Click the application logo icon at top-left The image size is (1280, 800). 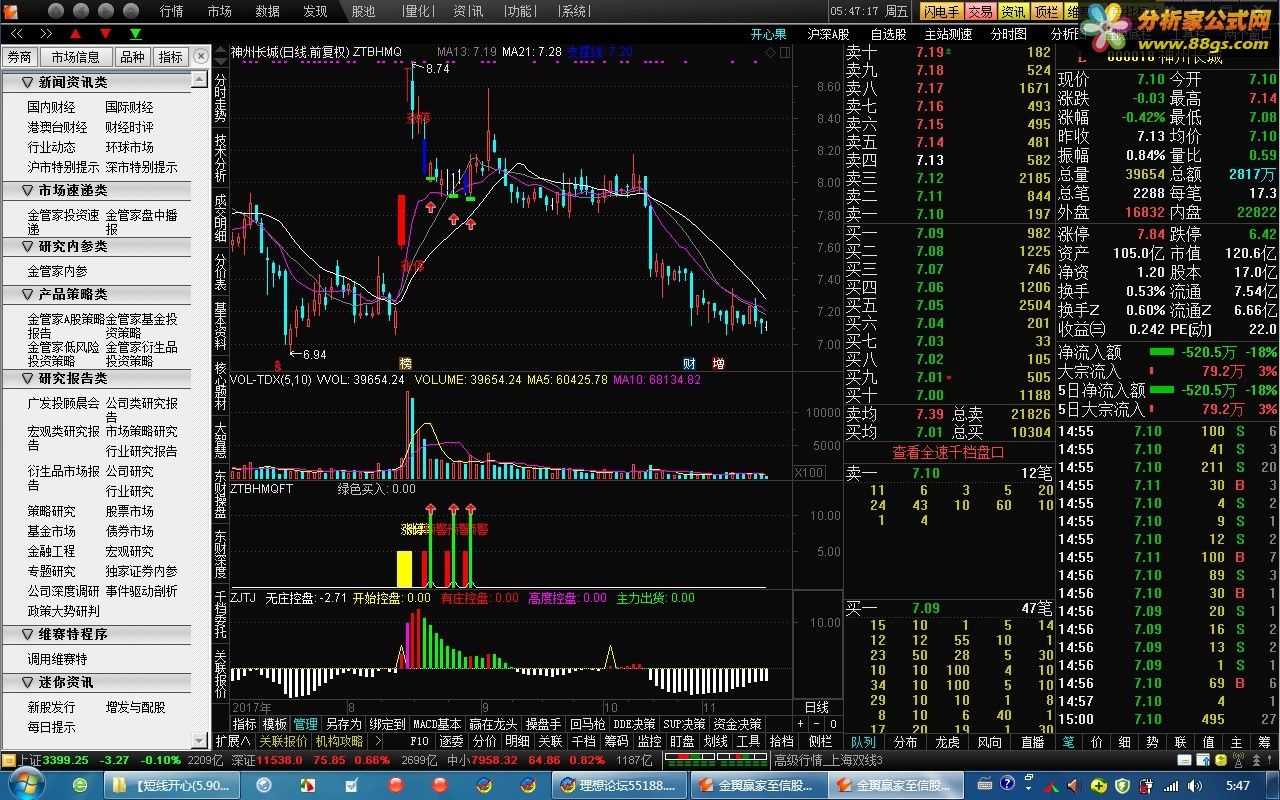click(11, 11)
